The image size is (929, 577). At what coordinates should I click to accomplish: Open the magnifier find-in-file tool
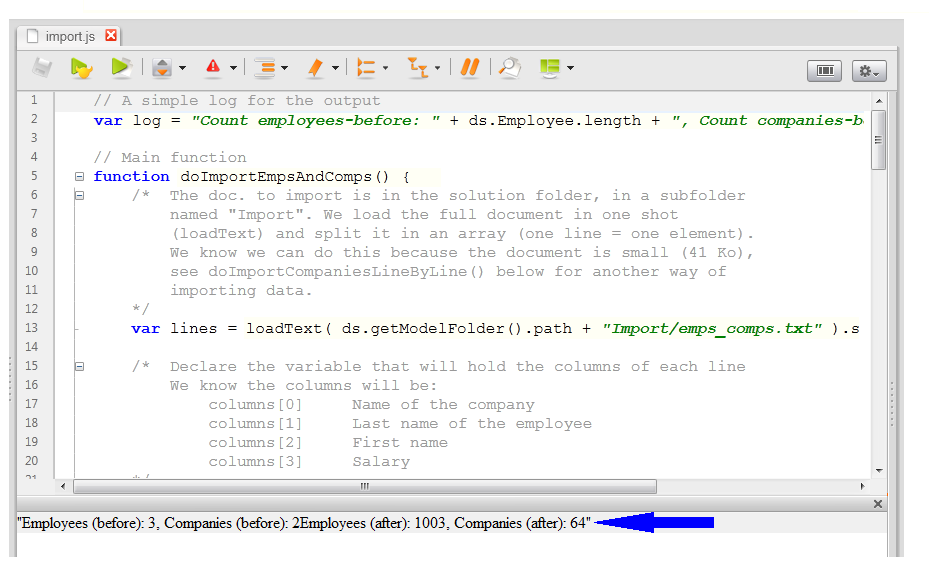(x=510, y=68)
